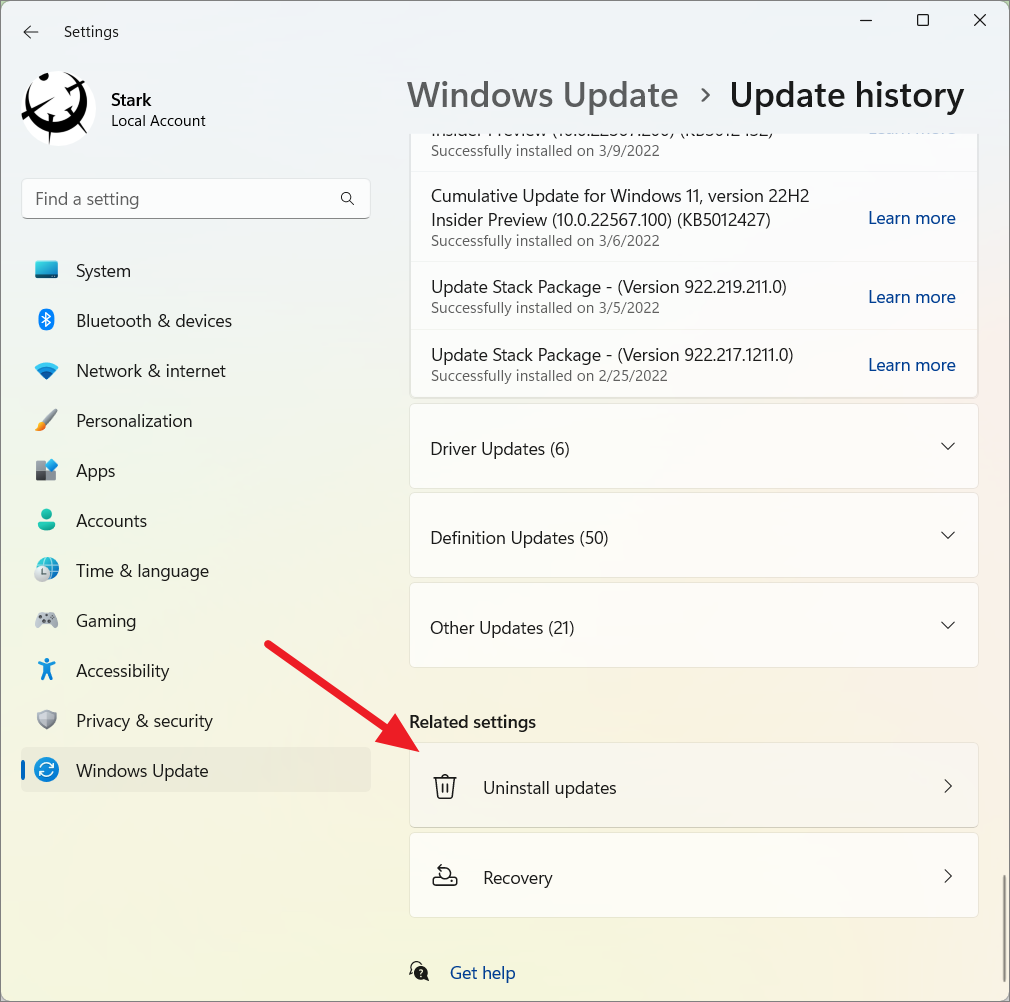Learn more about KB5012427 update
This screenshot has height=1002, width=1010.
coord(911,218)
